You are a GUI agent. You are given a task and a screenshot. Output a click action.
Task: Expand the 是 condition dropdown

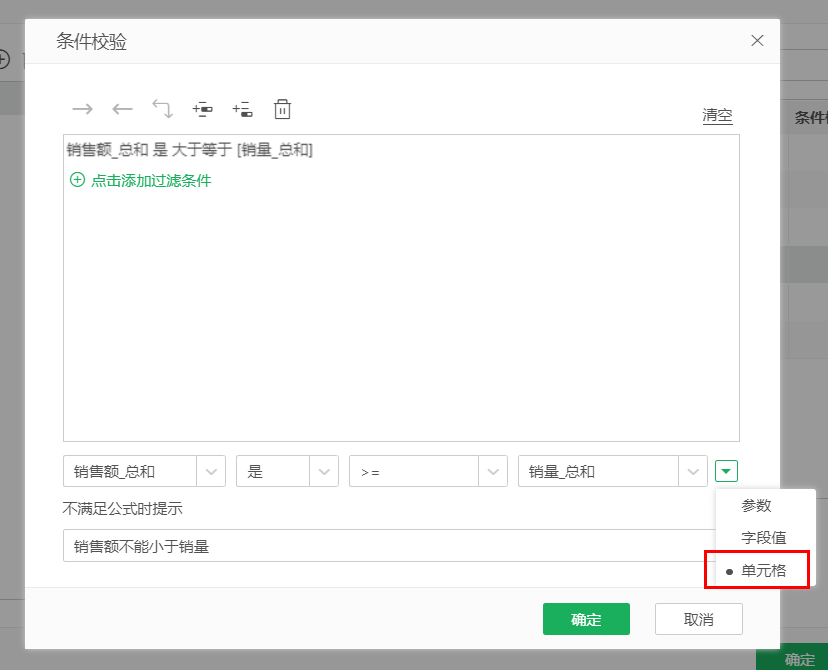tap(324, 471)
